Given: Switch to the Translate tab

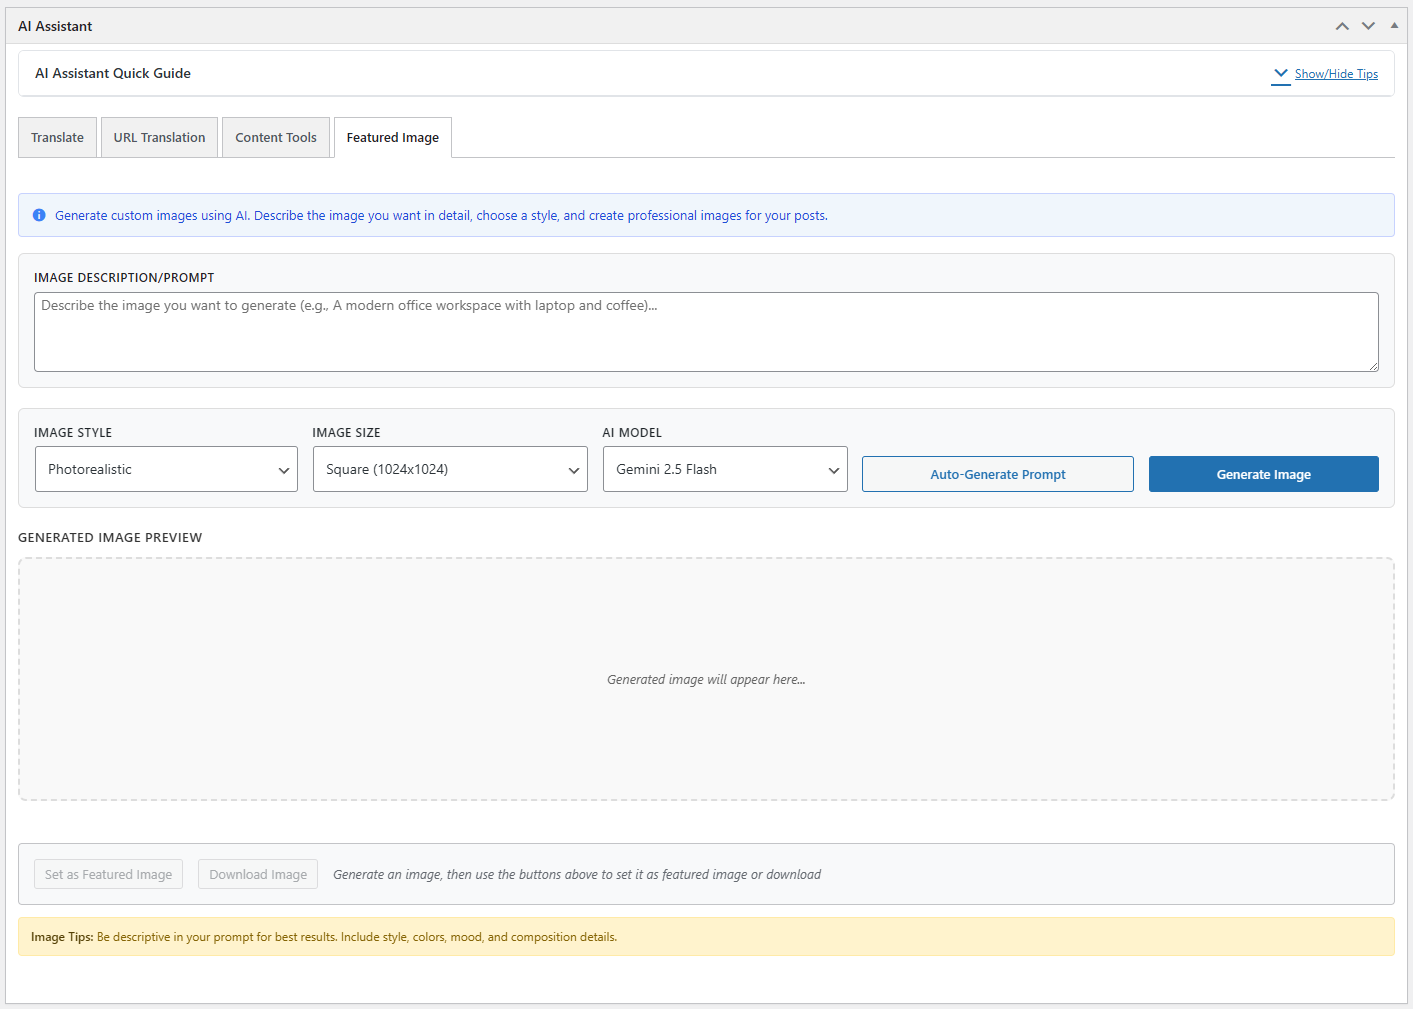Looking at the screenshot, I should (x=57, y=138).
